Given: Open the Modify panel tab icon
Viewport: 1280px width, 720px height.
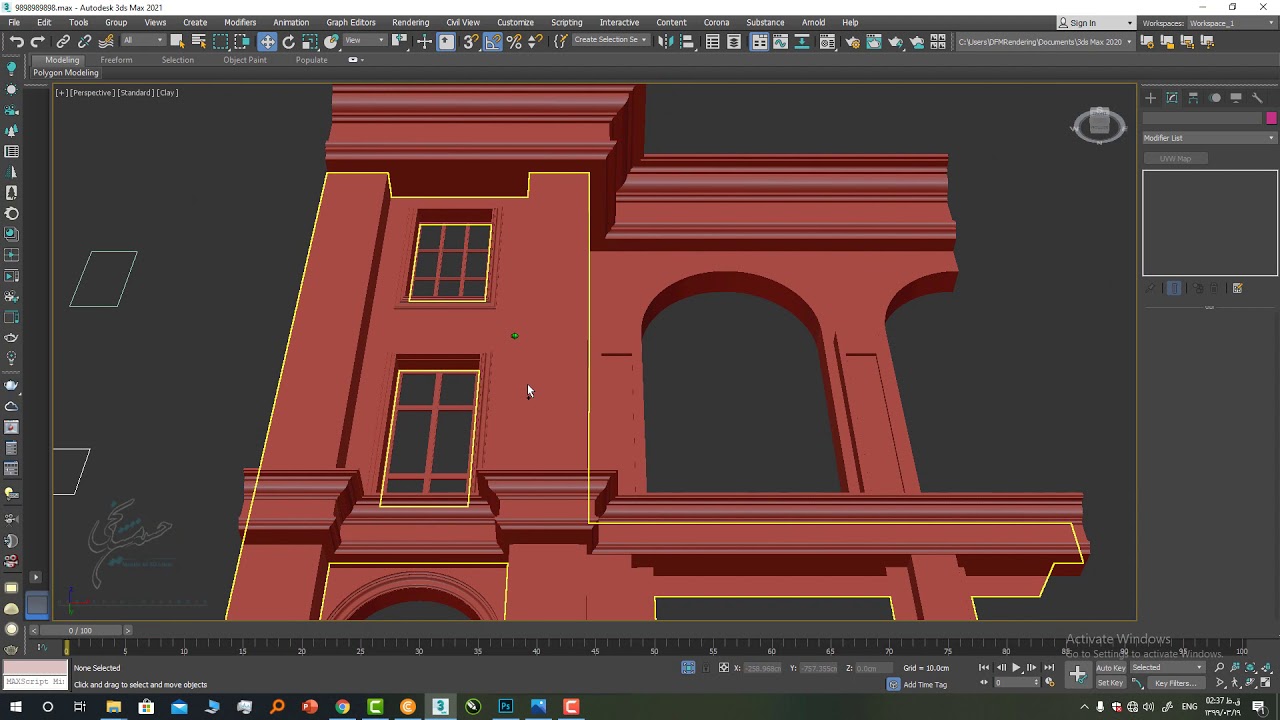Looking at the screenshot, I should coord(1172,97).
